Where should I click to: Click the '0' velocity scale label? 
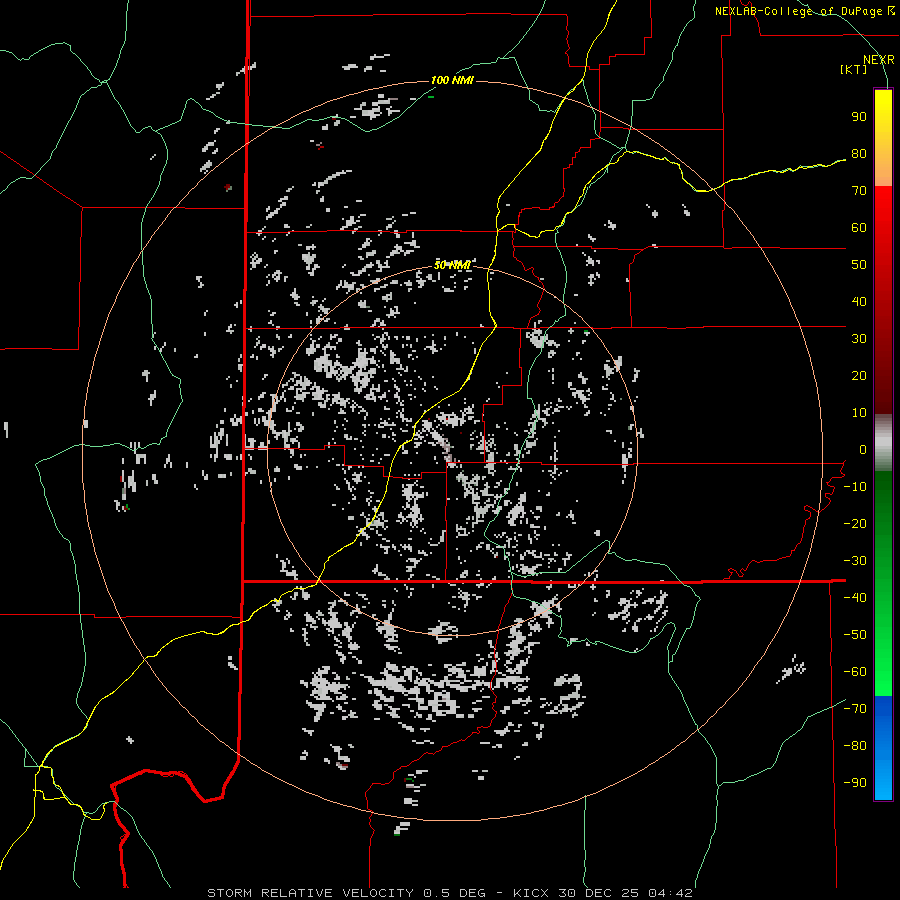[x=863, y=449]
